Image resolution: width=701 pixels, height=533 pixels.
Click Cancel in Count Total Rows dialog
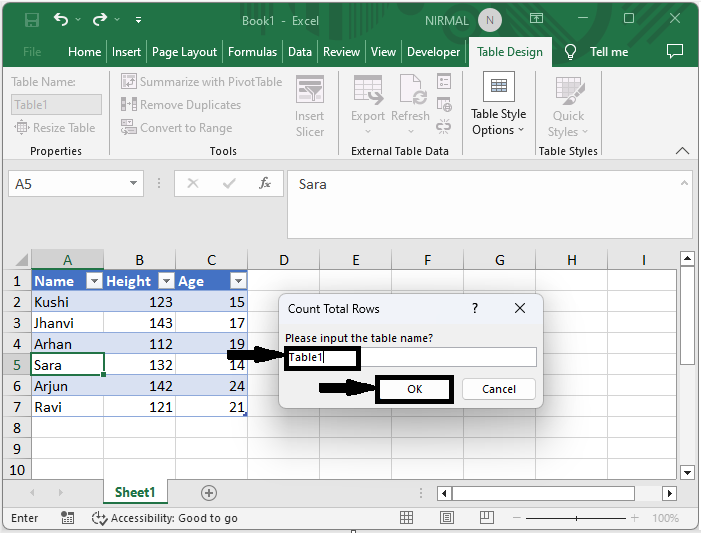pyautogui.click(x=498, y=389)
